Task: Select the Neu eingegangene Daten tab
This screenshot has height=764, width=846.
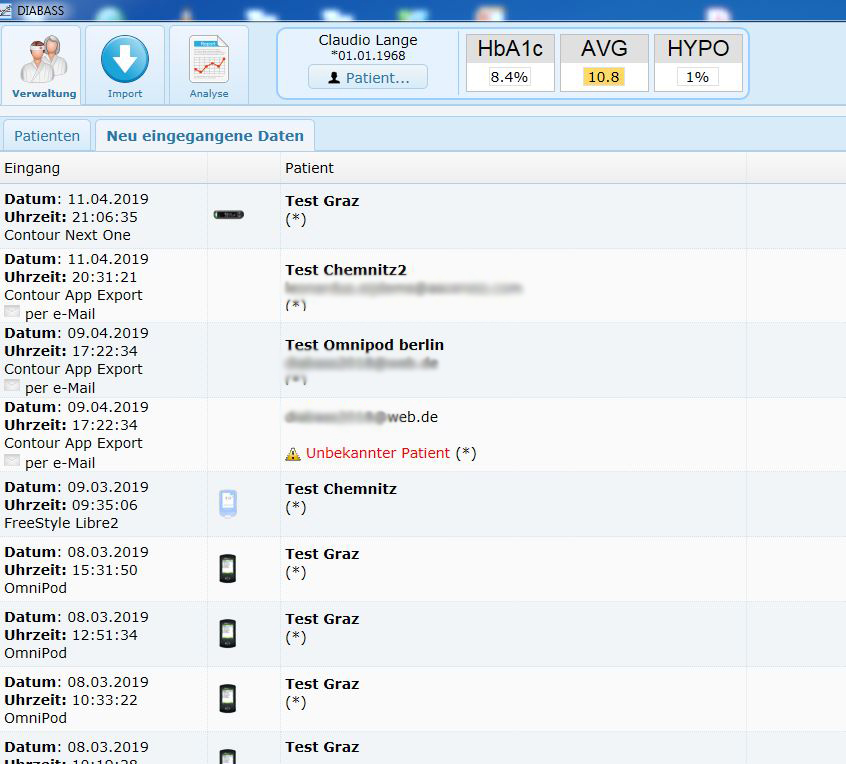Action: pyautogui.click(x=205, y=136)
